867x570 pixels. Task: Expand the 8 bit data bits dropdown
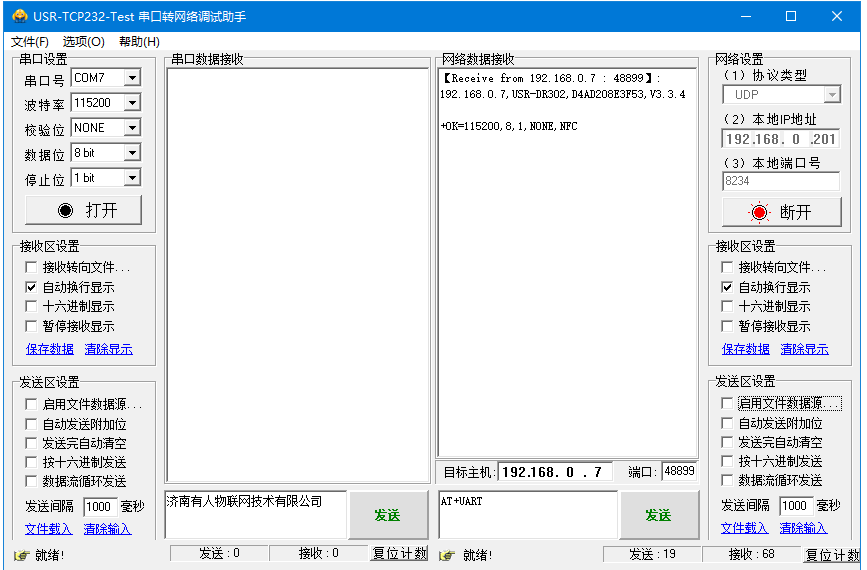[132, 153]
